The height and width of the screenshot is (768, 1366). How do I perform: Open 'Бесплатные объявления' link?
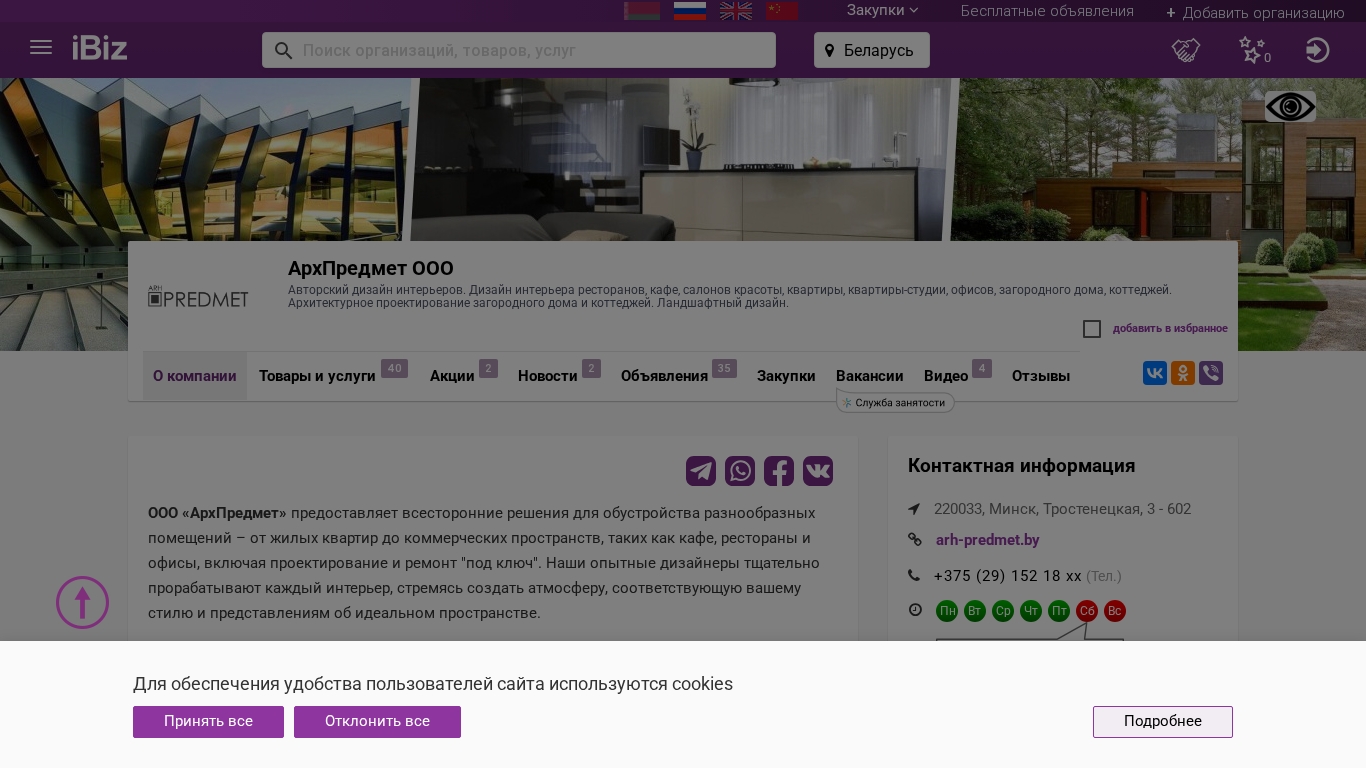(1047, 11)
